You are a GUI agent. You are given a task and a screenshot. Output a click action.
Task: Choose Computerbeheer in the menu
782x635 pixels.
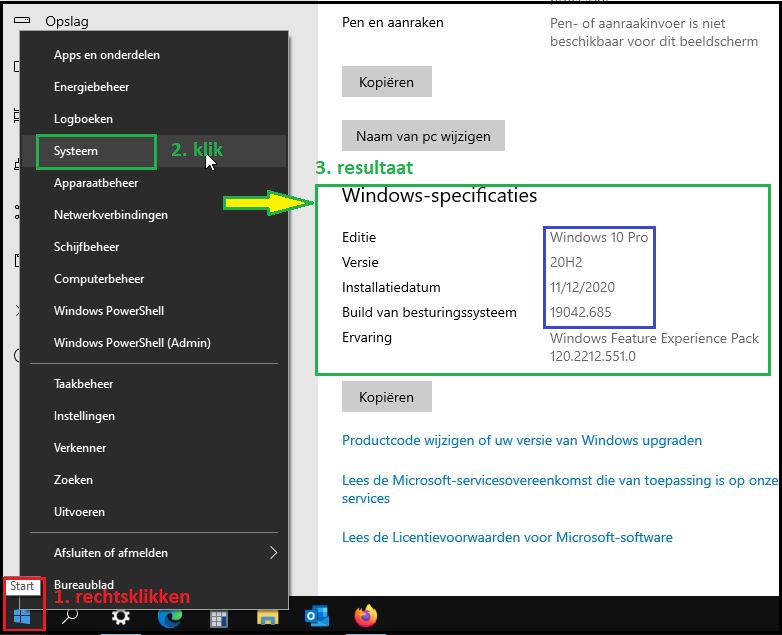tap(154, 278)
